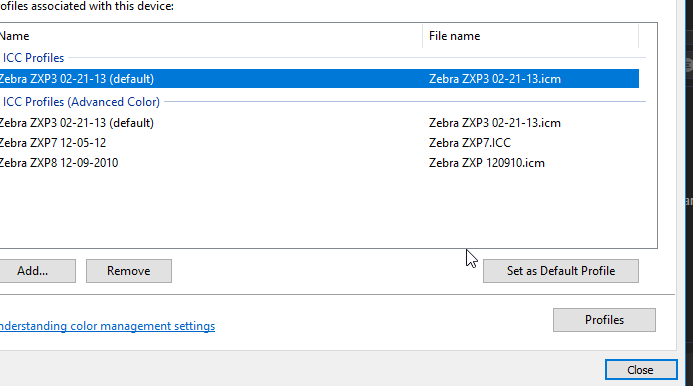
Task: Open Understanding color management settings link
Action: [x=107, y=326]
